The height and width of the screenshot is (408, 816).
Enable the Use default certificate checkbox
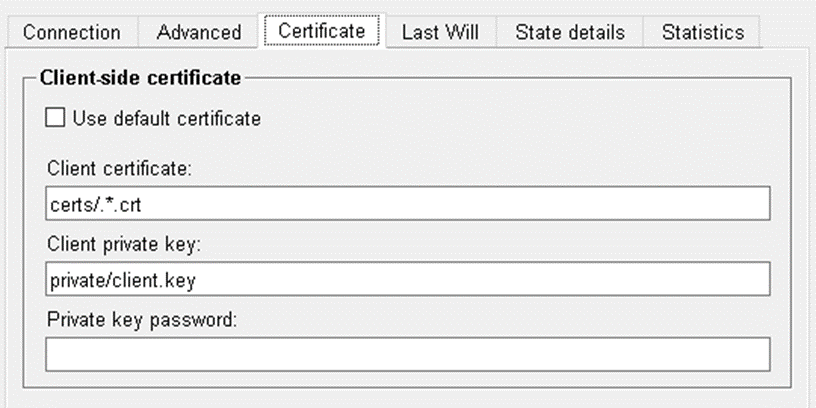55,119
